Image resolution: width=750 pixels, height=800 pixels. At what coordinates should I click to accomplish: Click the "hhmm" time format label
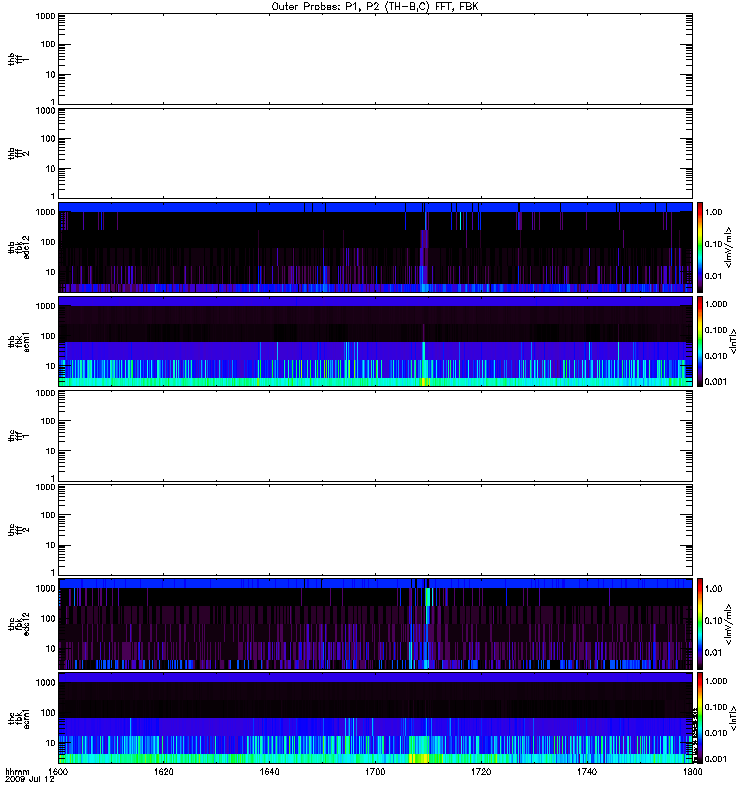coord(17,772)
